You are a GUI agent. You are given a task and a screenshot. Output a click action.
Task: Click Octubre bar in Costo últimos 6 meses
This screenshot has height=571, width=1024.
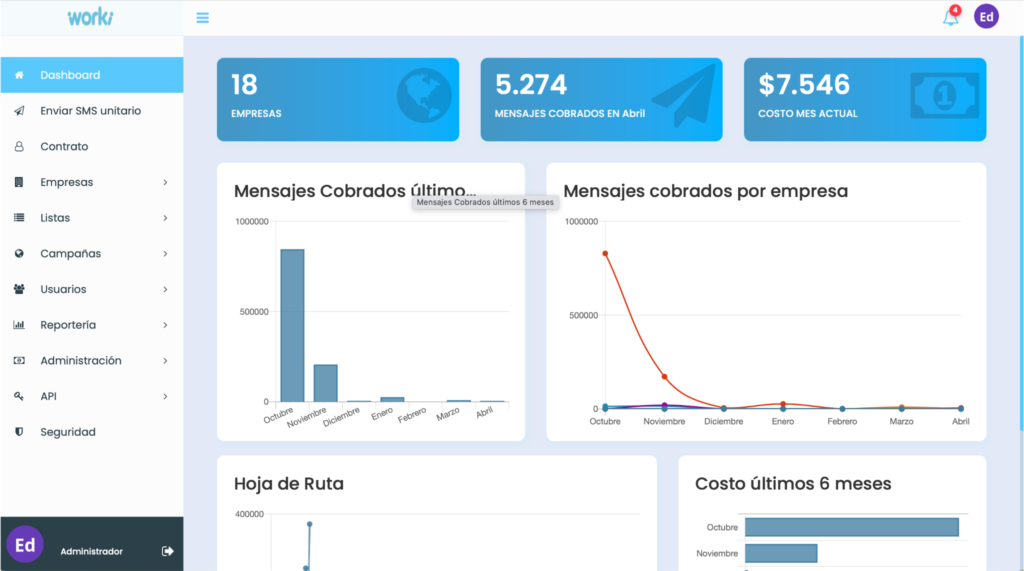pos(852,527)
